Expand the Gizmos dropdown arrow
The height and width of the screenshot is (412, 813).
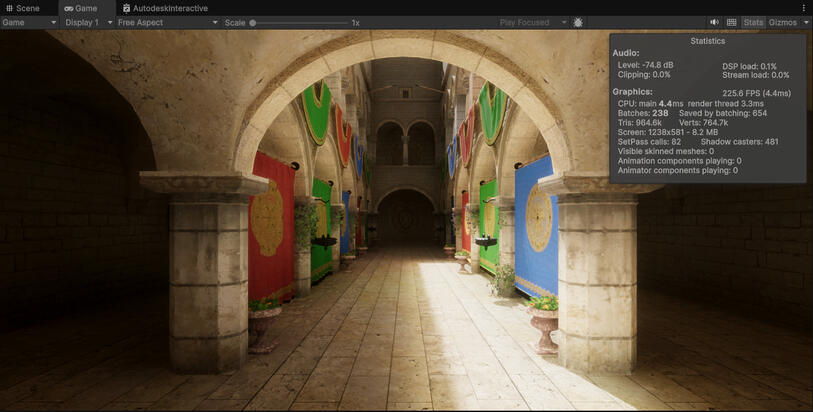point(806,22)
